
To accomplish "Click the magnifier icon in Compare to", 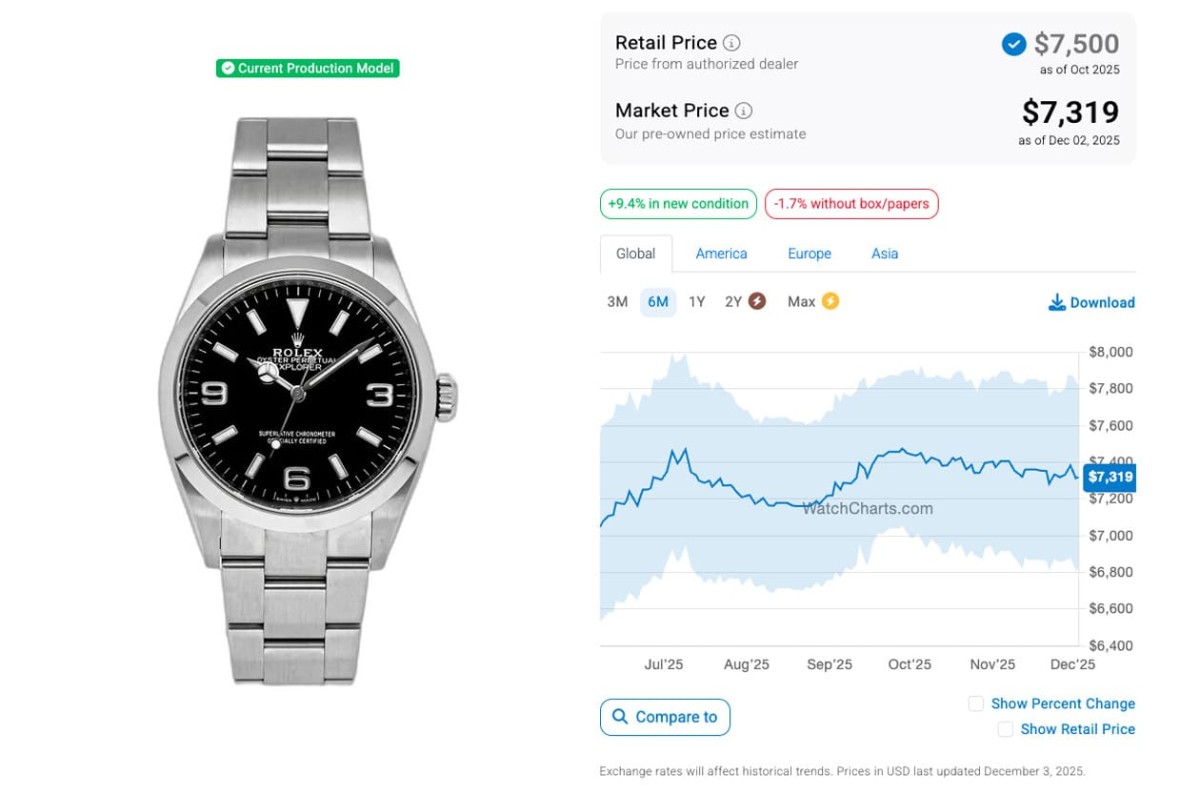I will coord(620,717).
